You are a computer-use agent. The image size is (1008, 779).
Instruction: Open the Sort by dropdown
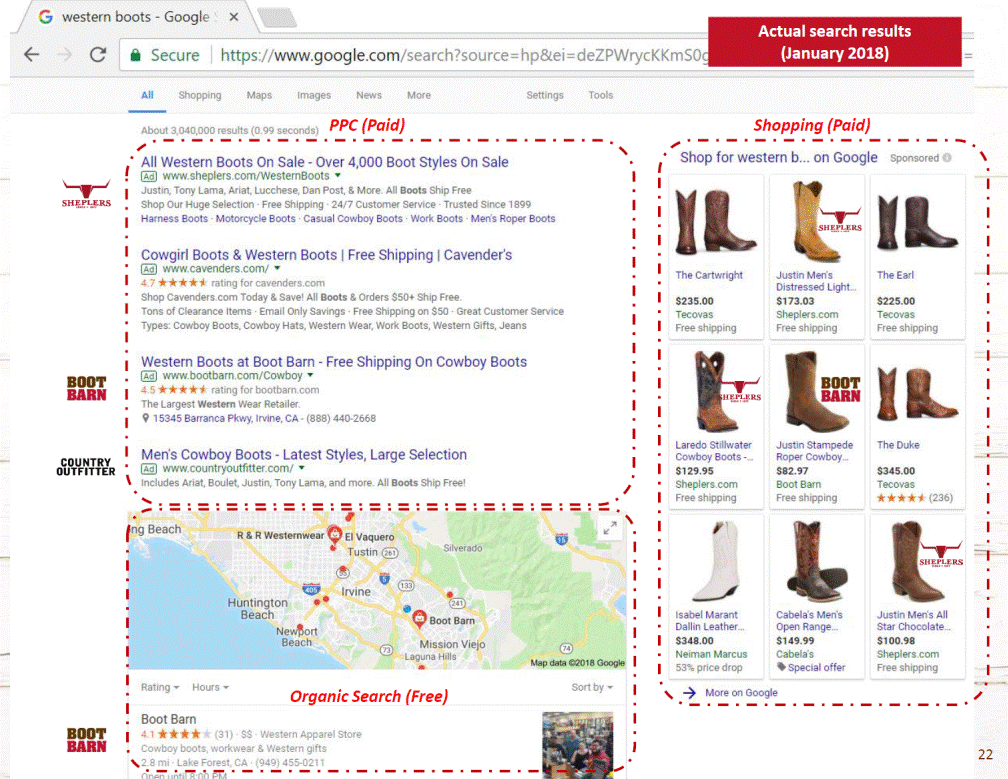[x=591, y=687]
